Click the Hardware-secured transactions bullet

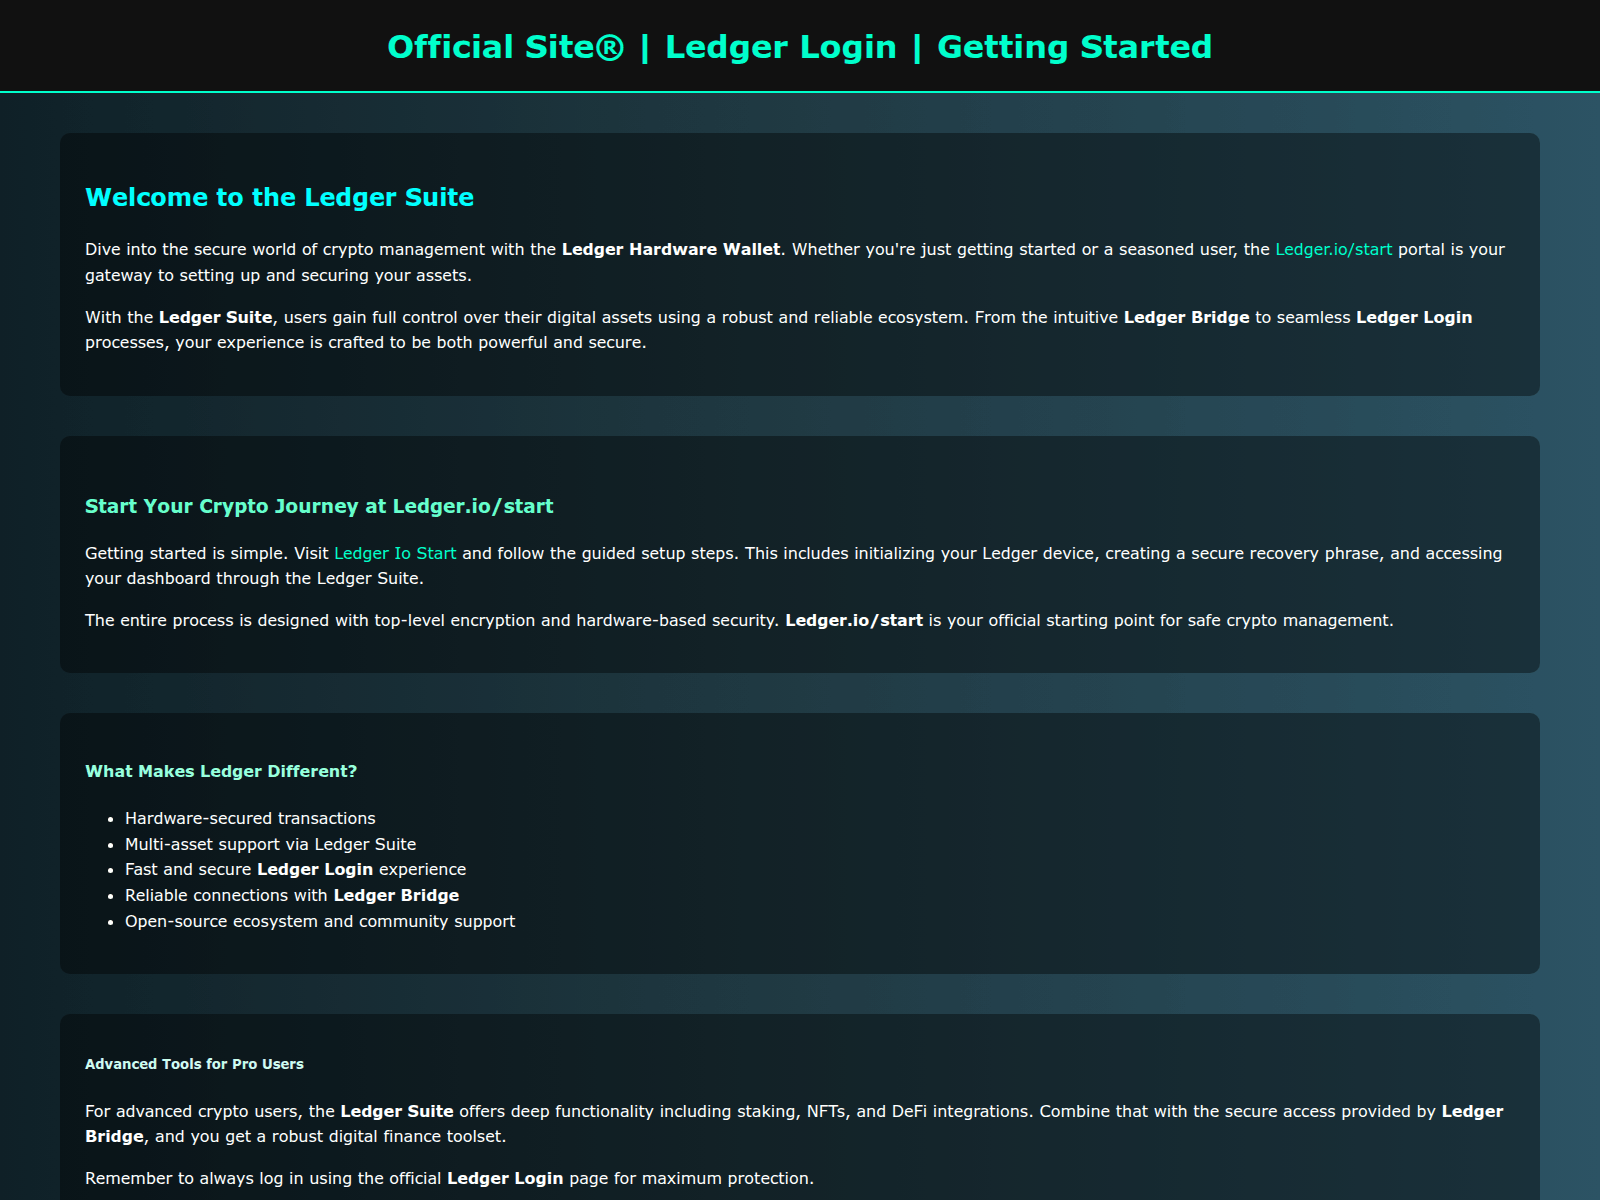click(250, 818)
